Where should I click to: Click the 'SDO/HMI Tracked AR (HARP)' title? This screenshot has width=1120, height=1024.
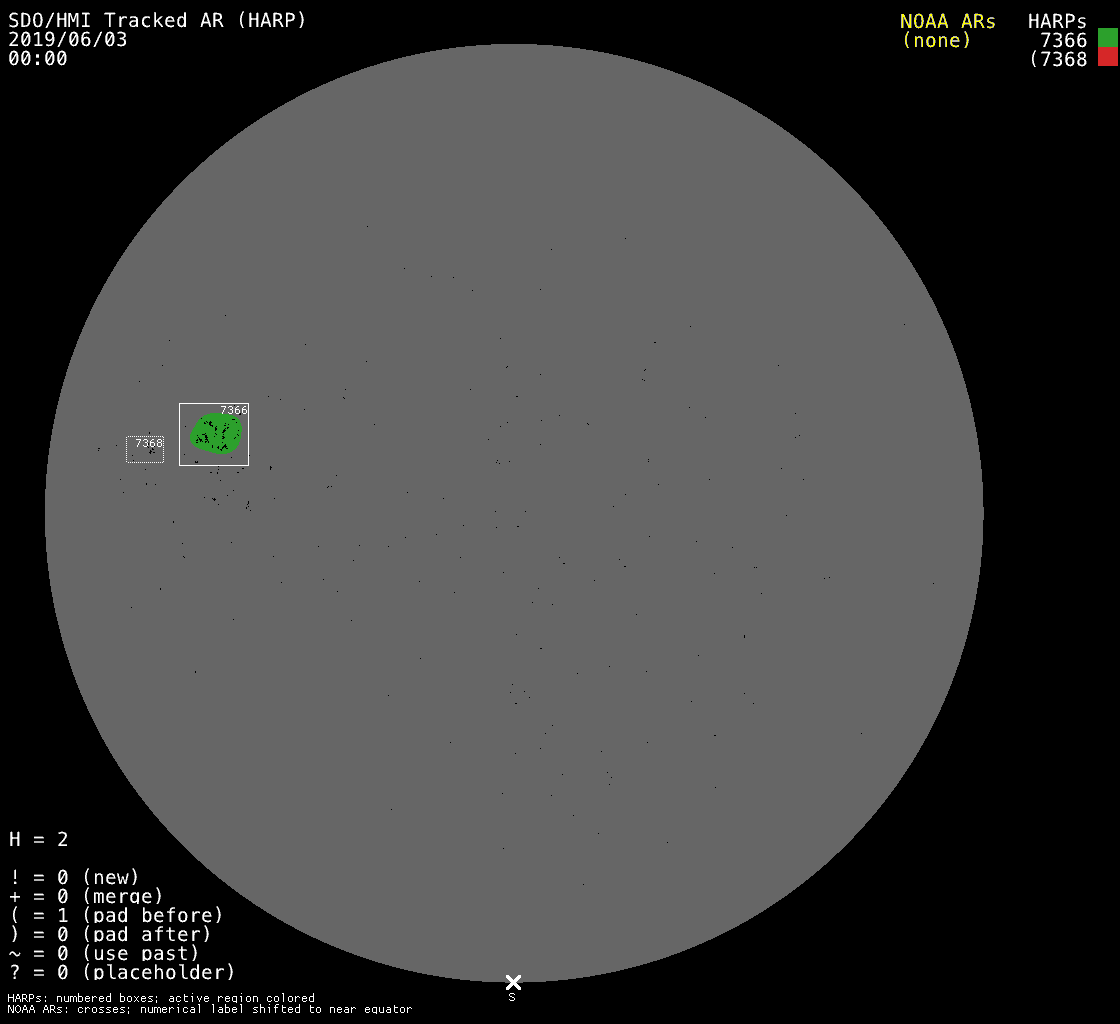[157, 20]
